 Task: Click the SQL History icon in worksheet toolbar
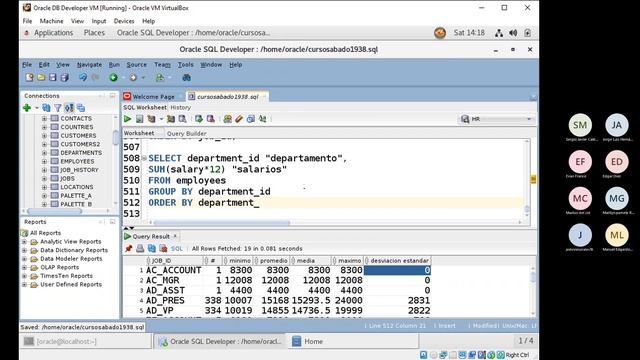pyautogui.click(x=251, y=119)
